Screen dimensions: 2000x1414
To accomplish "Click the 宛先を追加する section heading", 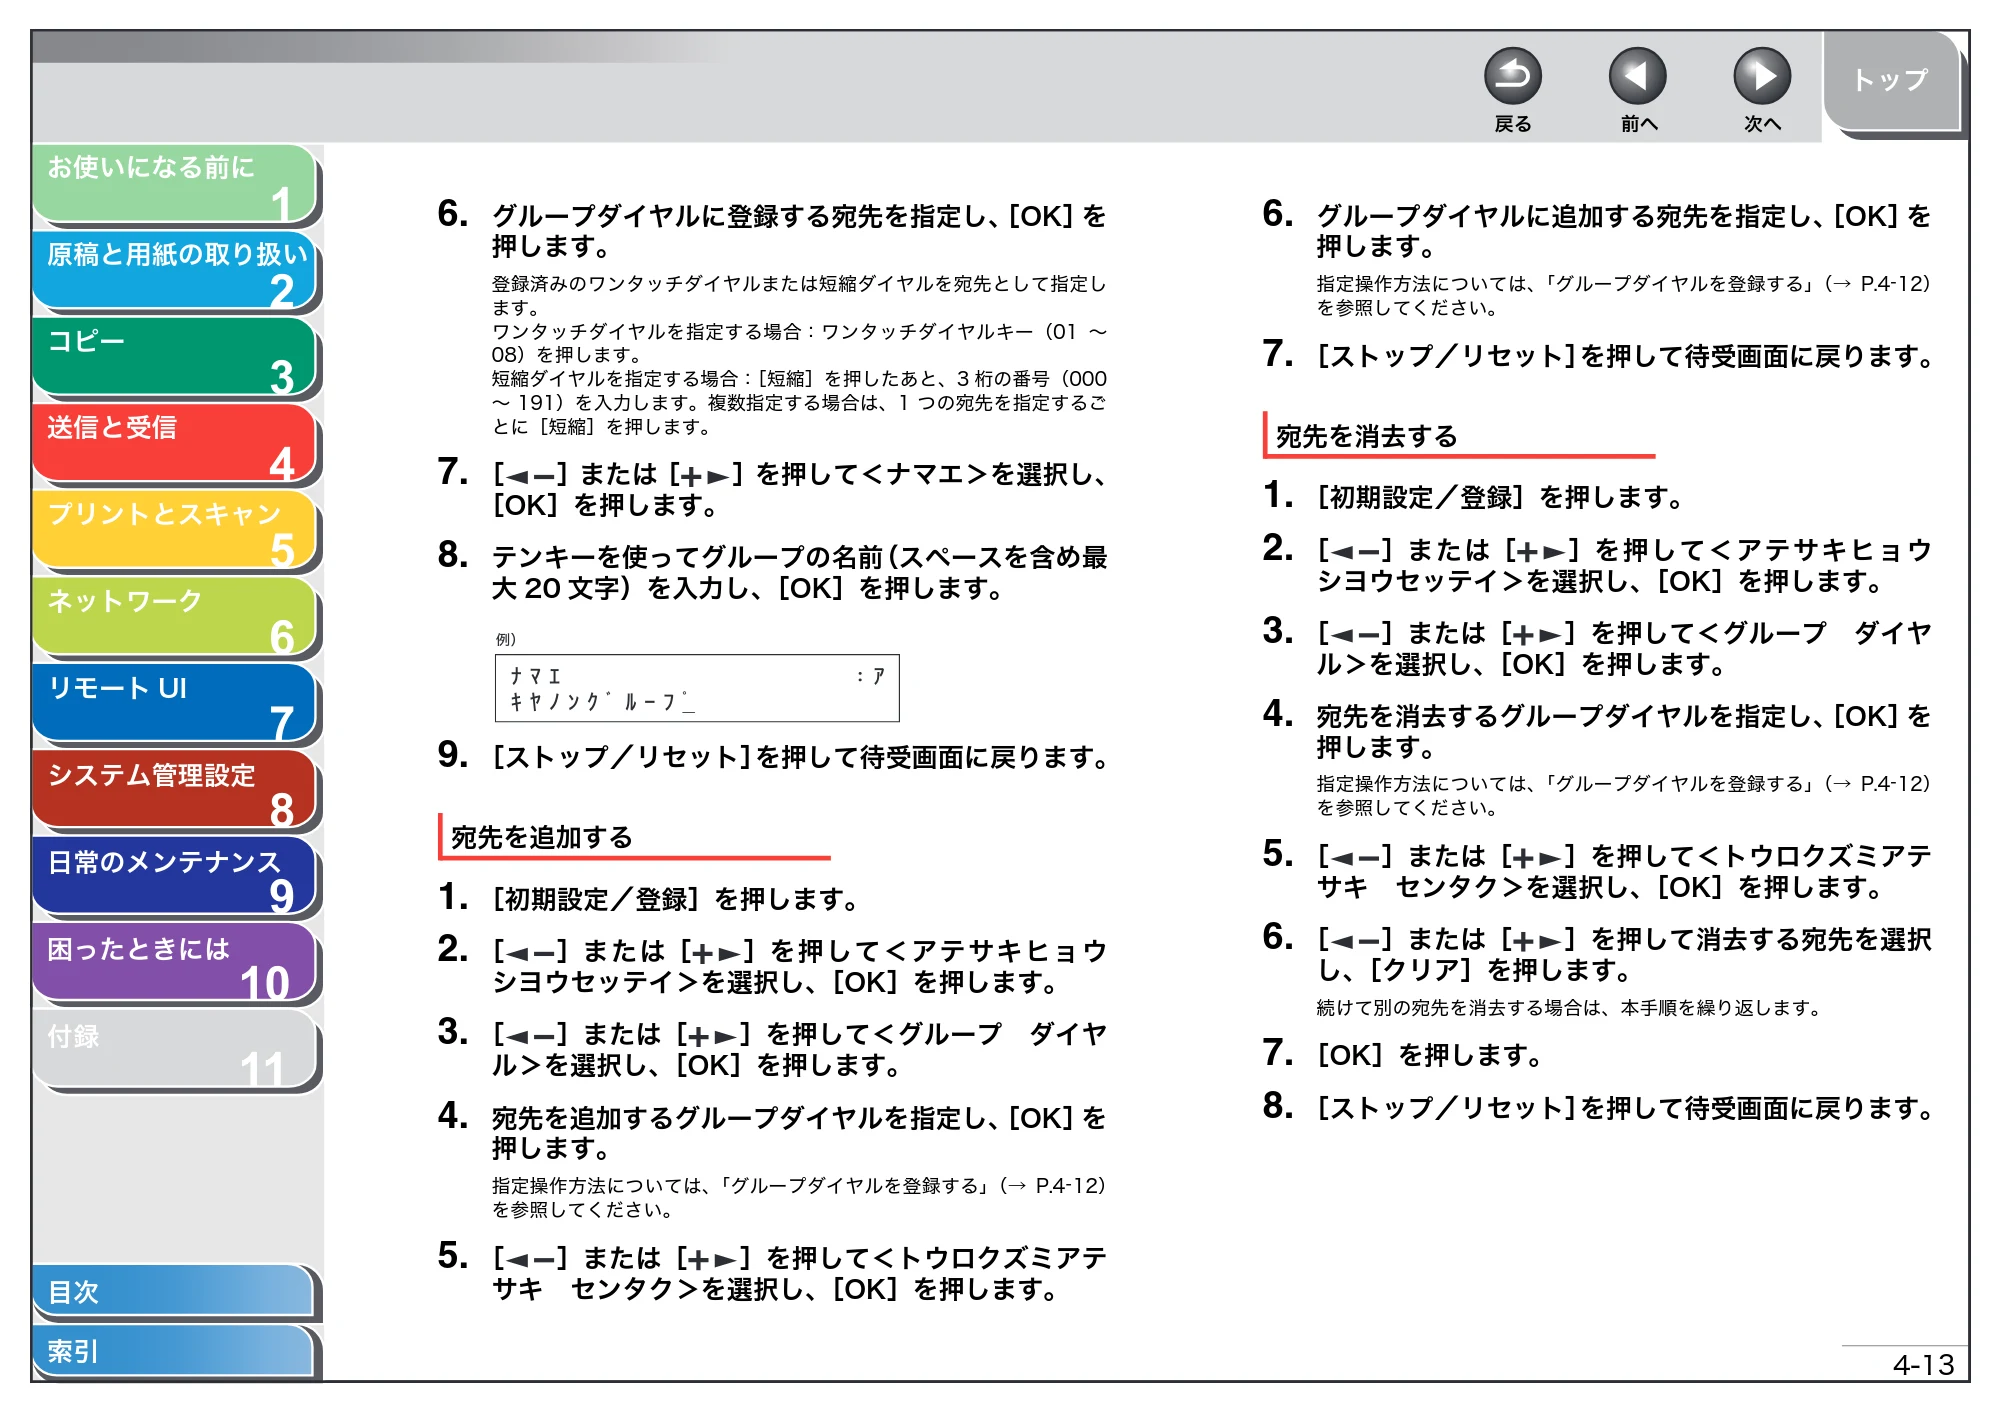I will [541, 837].
